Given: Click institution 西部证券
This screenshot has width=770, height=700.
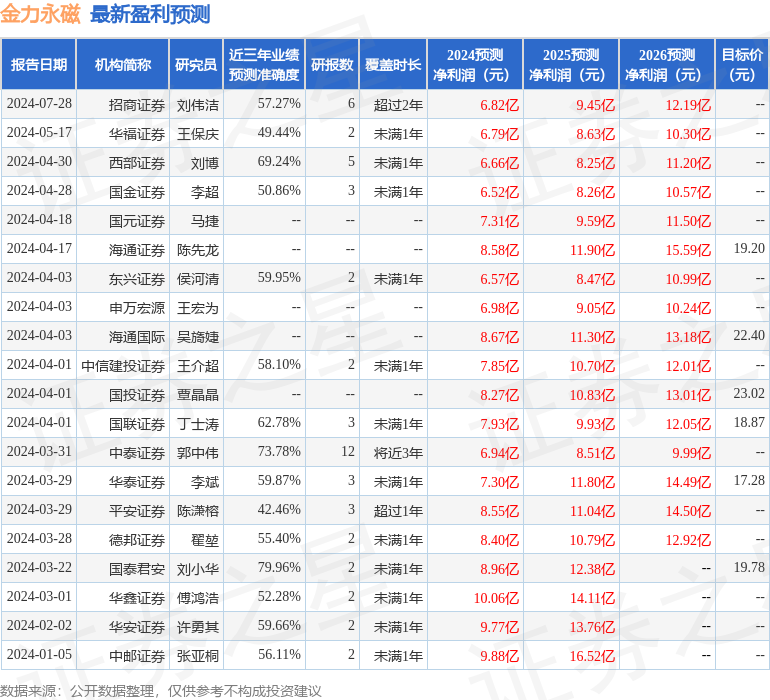Looking at the screenshot, I should [137, 163].
